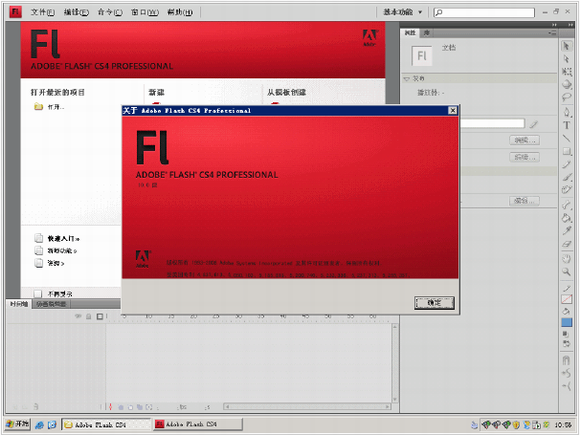Select the Pen tool
The height and width of the screenshot is (435, 580).
pyautogui.click(x=566, y=112)
